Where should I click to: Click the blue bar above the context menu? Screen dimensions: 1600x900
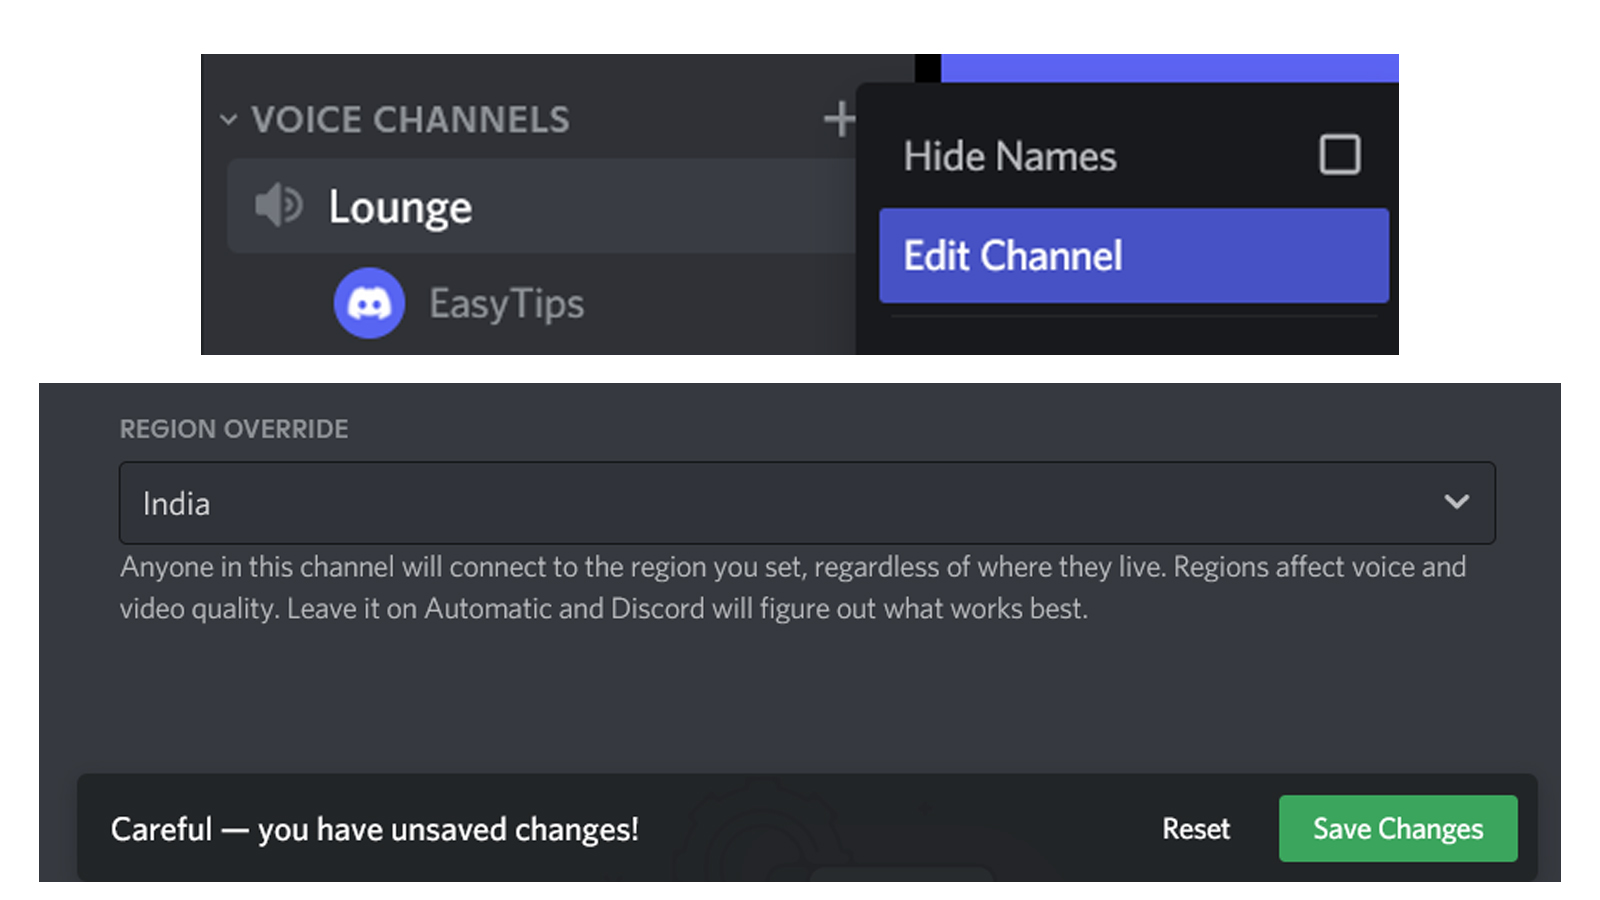click(x=1168, y=67)
